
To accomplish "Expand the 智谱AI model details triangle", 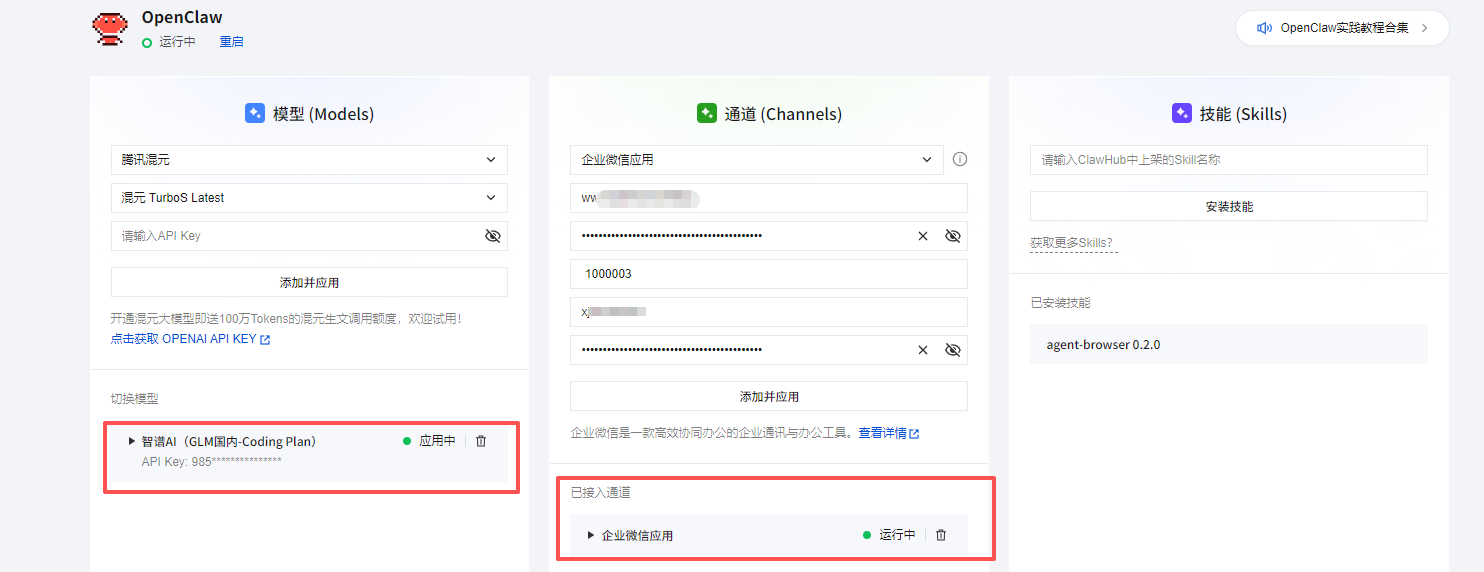I will (x=131, y=441).
